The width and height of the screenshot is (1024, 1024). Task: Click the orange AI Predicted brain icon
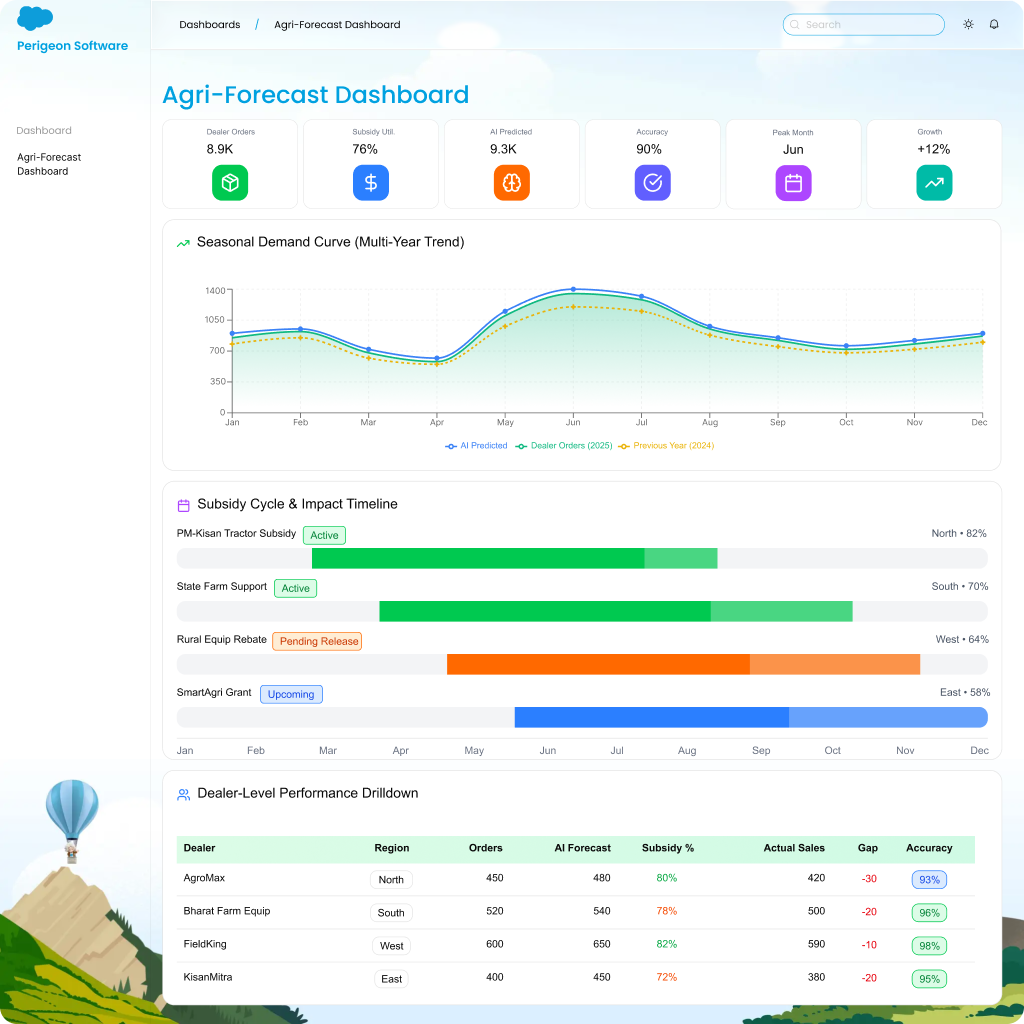tap(512, 183)
